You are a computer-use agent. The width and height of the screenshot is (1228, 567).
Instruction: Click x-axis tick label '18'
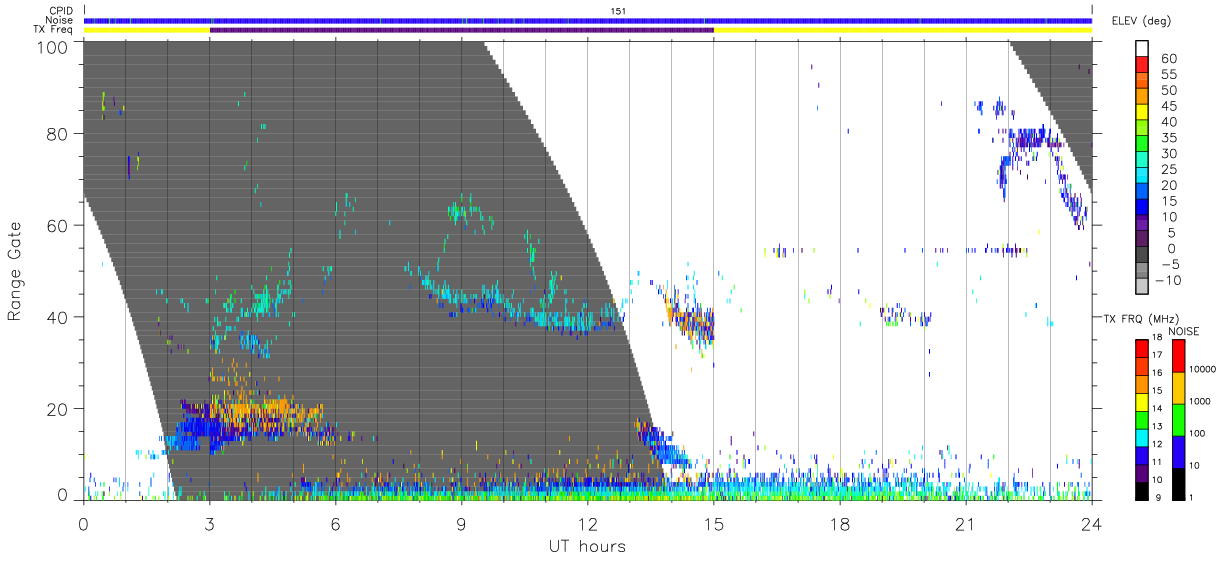[840, 523]
